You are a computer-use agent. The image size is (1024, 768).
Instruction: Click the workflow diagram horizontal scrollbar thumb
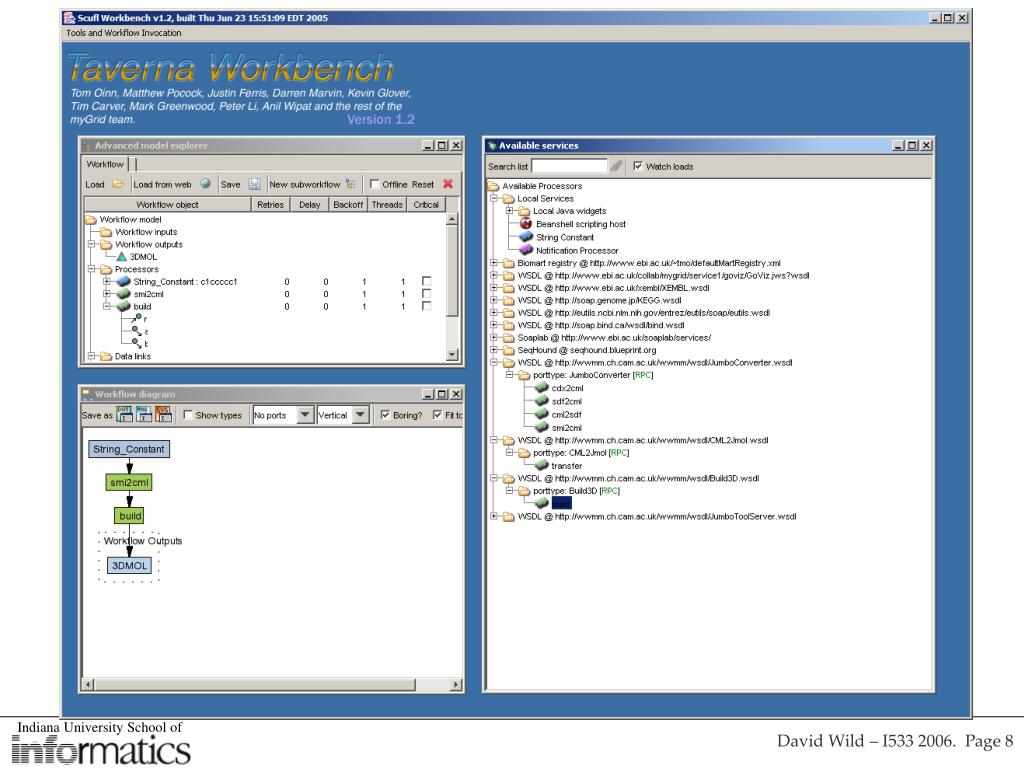(x=255, y=684)
